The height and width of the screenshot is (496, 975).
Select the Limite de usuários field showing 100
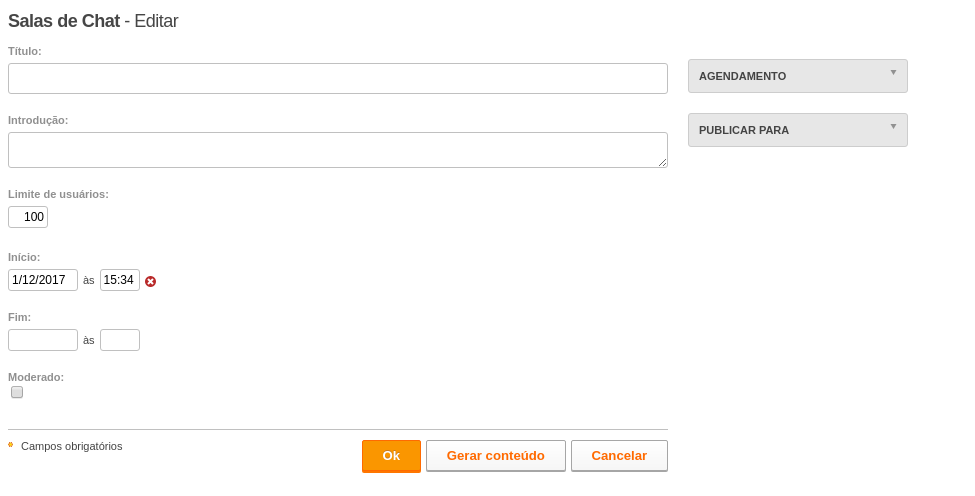[x=28, y=217]
